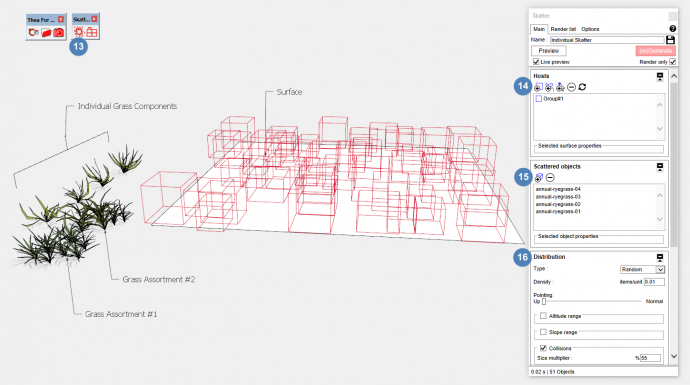Screen dimensions: 690x385
Task: Open the Distribution Type dropdown
Action: (x=642, y=269)
